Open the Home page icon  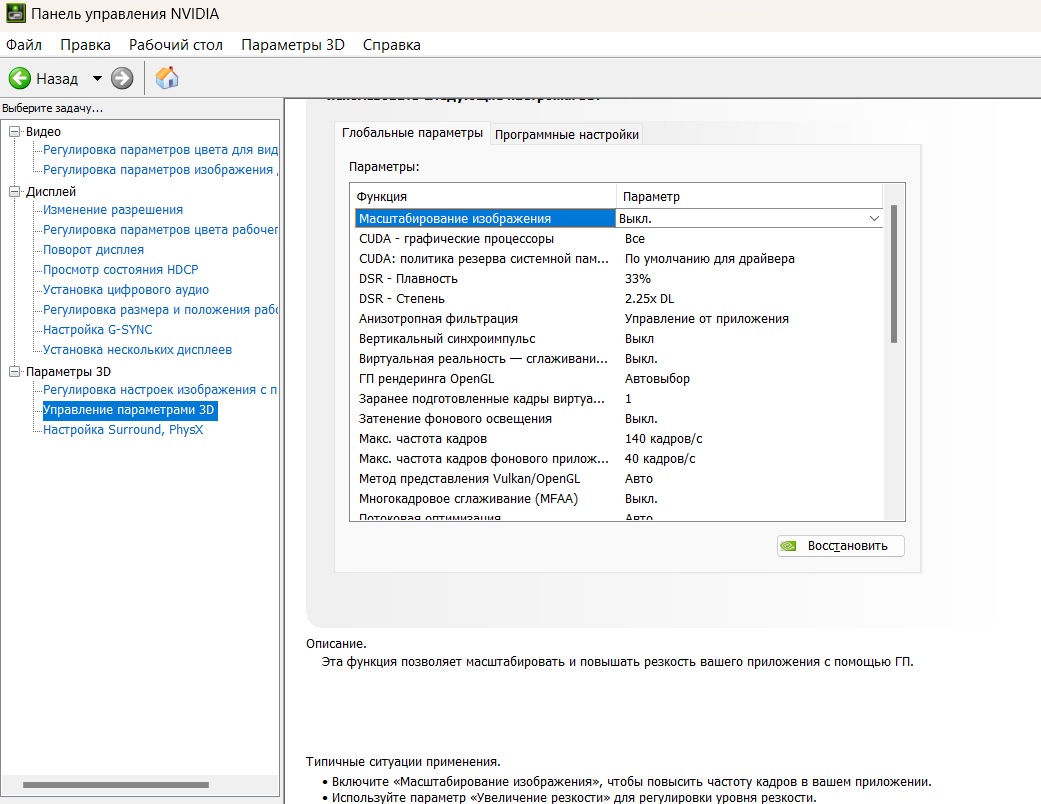pos(167,78)
